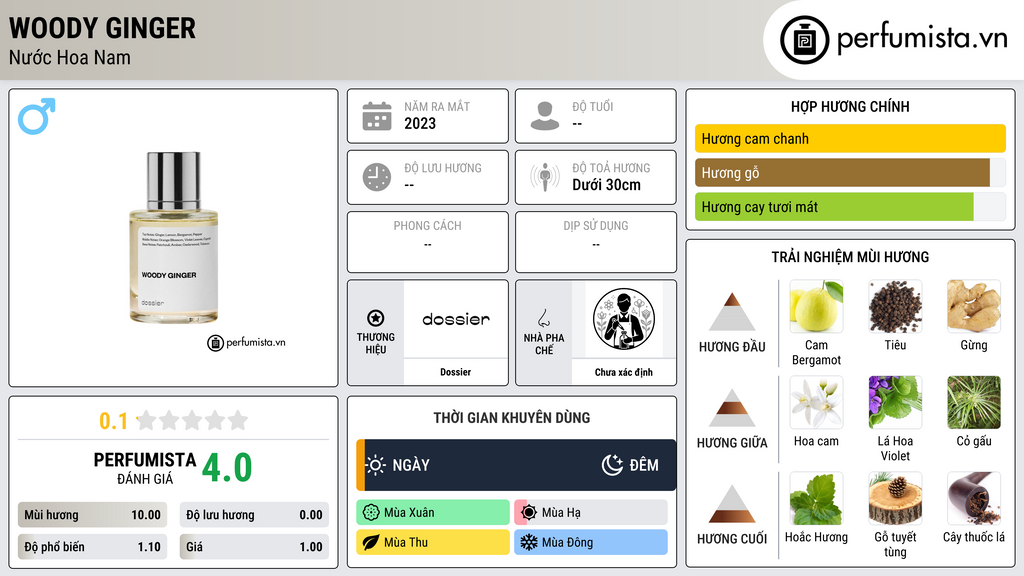Select the Gừng ginger note image
The image size is (1024, 576).
[974, 306]
